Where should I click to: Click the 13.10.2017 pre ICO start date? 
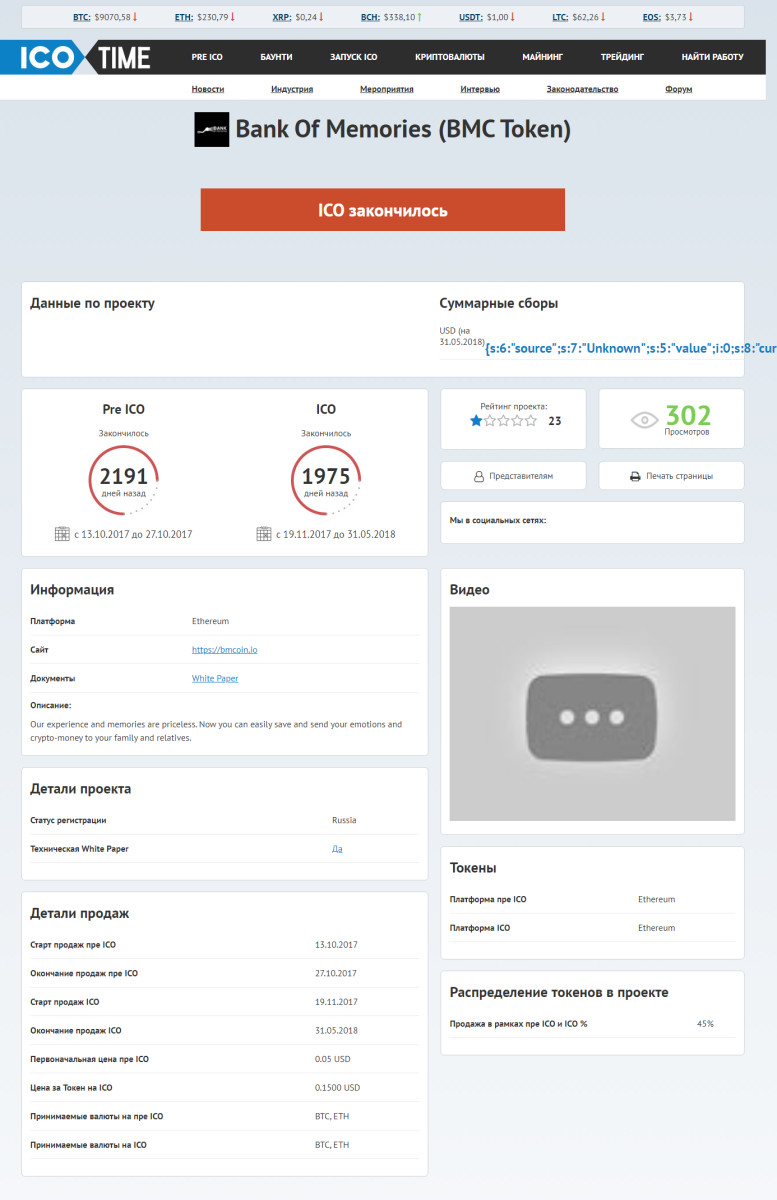(336, 944)
